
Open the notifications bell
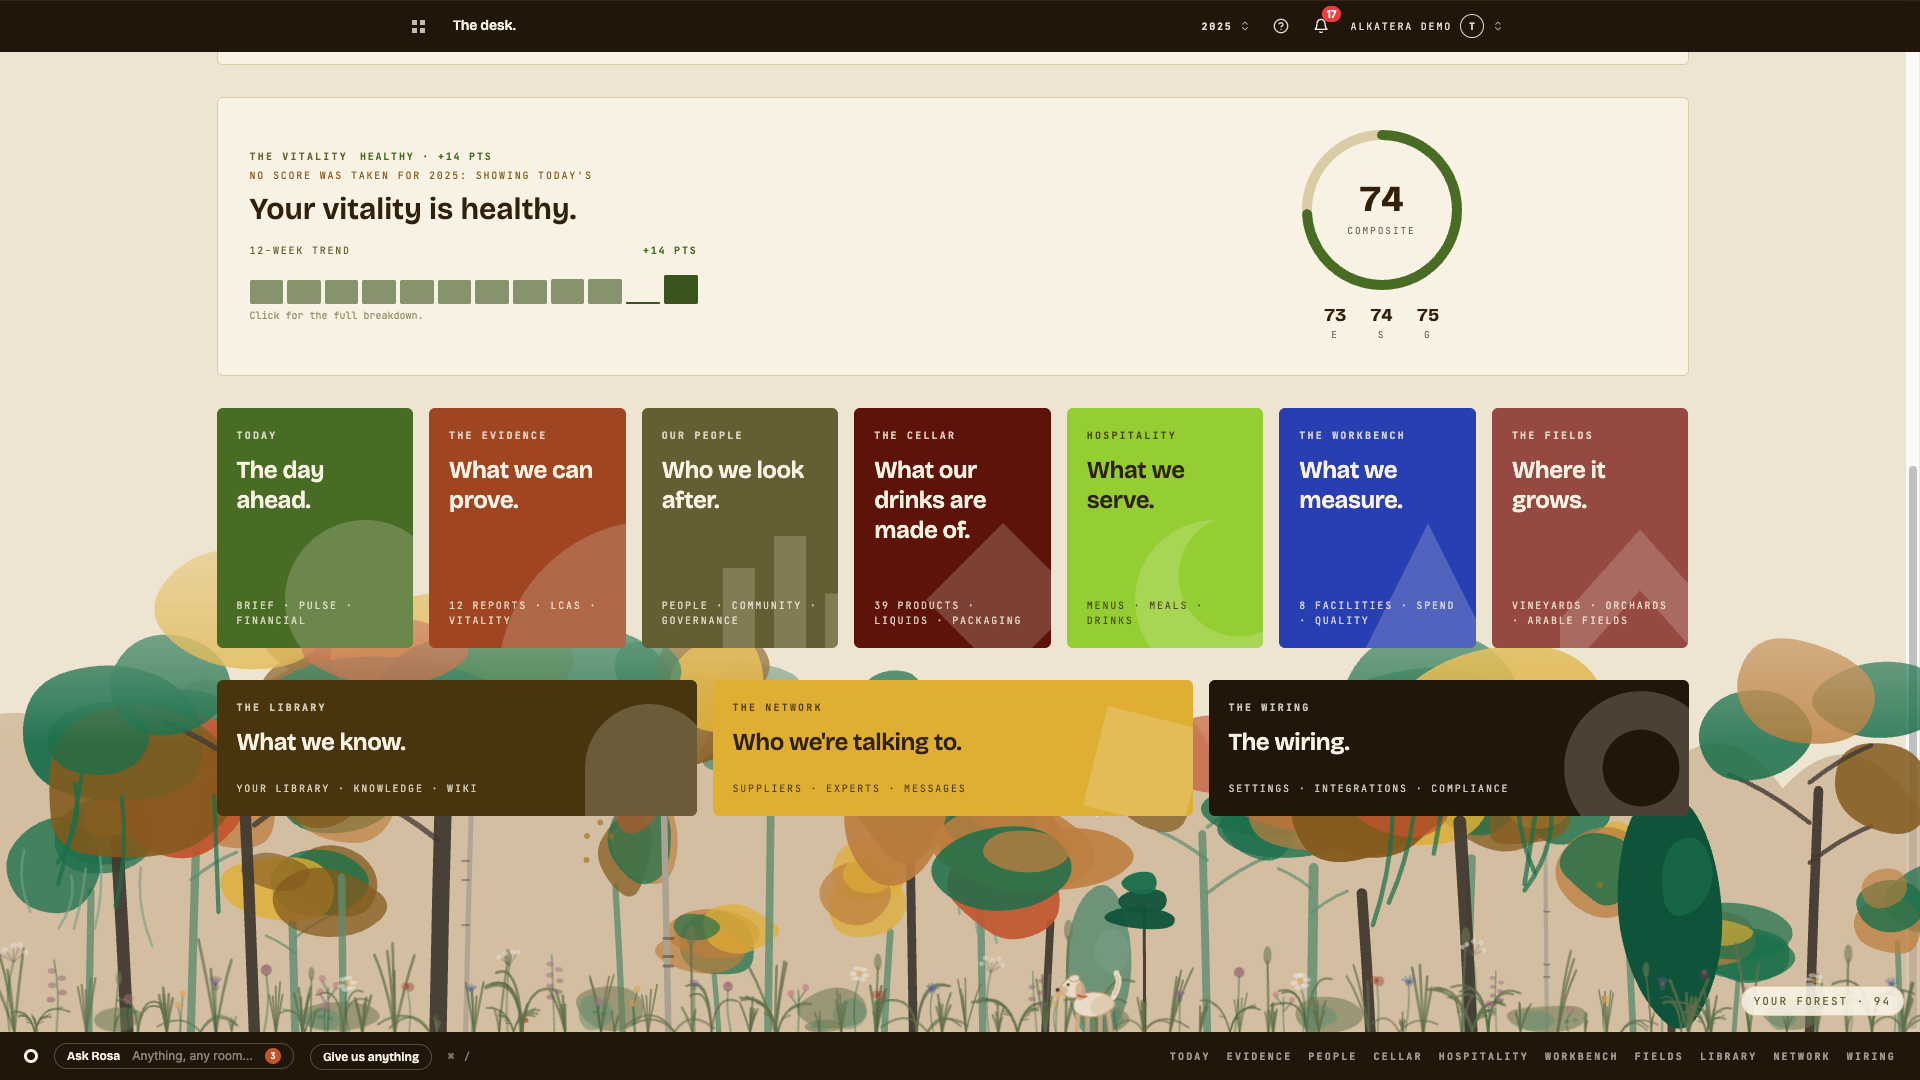(1321, 26)
